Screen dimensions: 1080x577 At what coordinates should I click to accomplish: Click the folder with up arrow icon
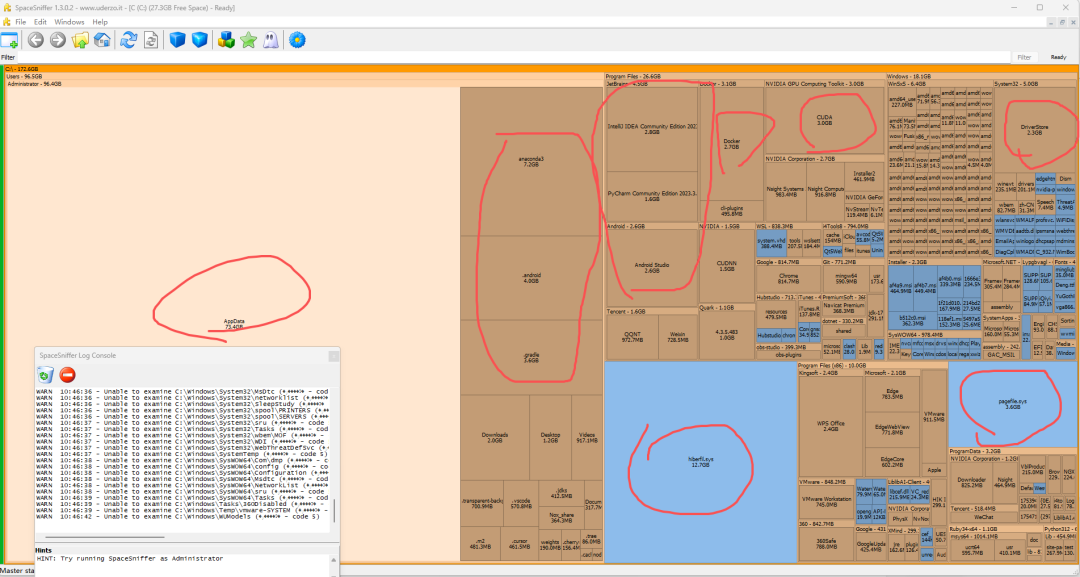[x=80, y=40]
